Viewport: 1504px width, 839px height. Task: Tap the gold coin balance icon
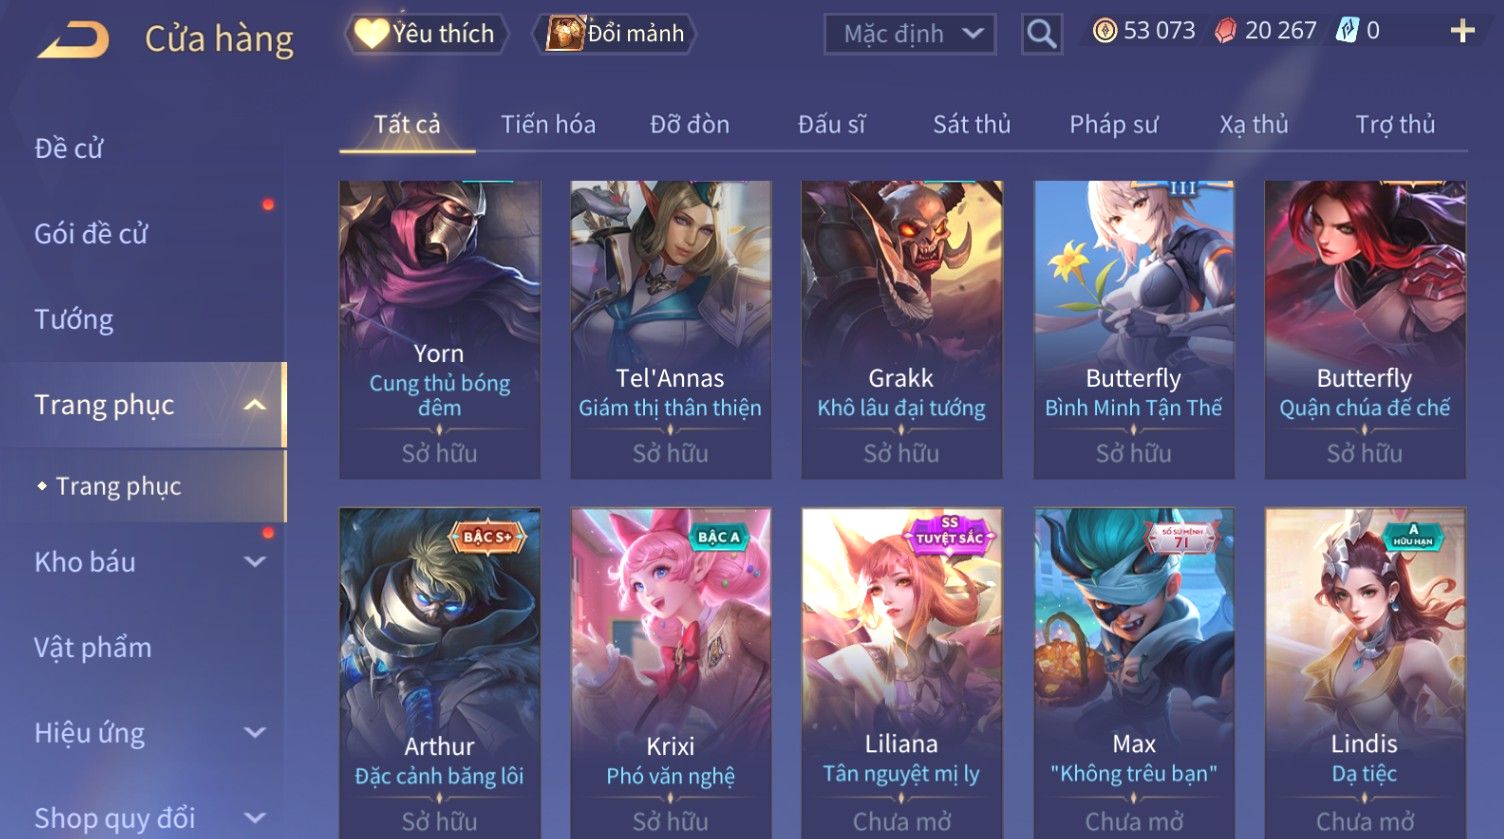click(x=1104, y=31)
